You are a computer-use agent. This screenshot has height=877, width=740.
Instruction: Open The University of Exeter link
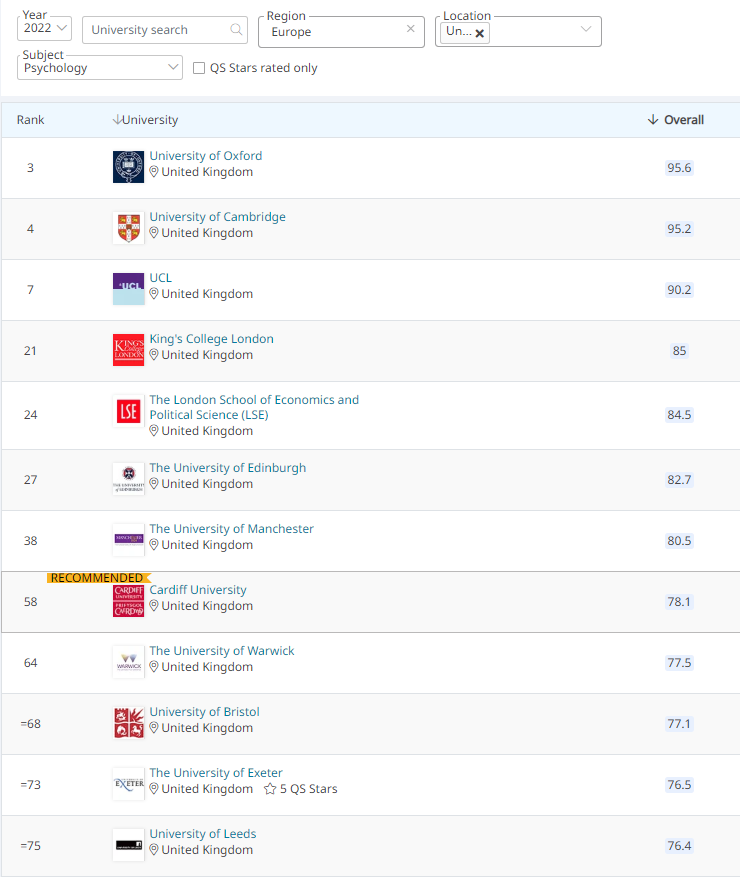click(x=216, y=772)
